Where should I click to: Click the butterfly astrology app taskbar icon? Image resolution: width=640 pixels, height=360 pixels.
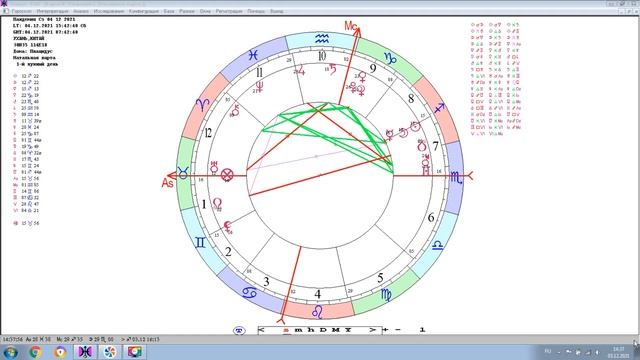click(85, 352)
